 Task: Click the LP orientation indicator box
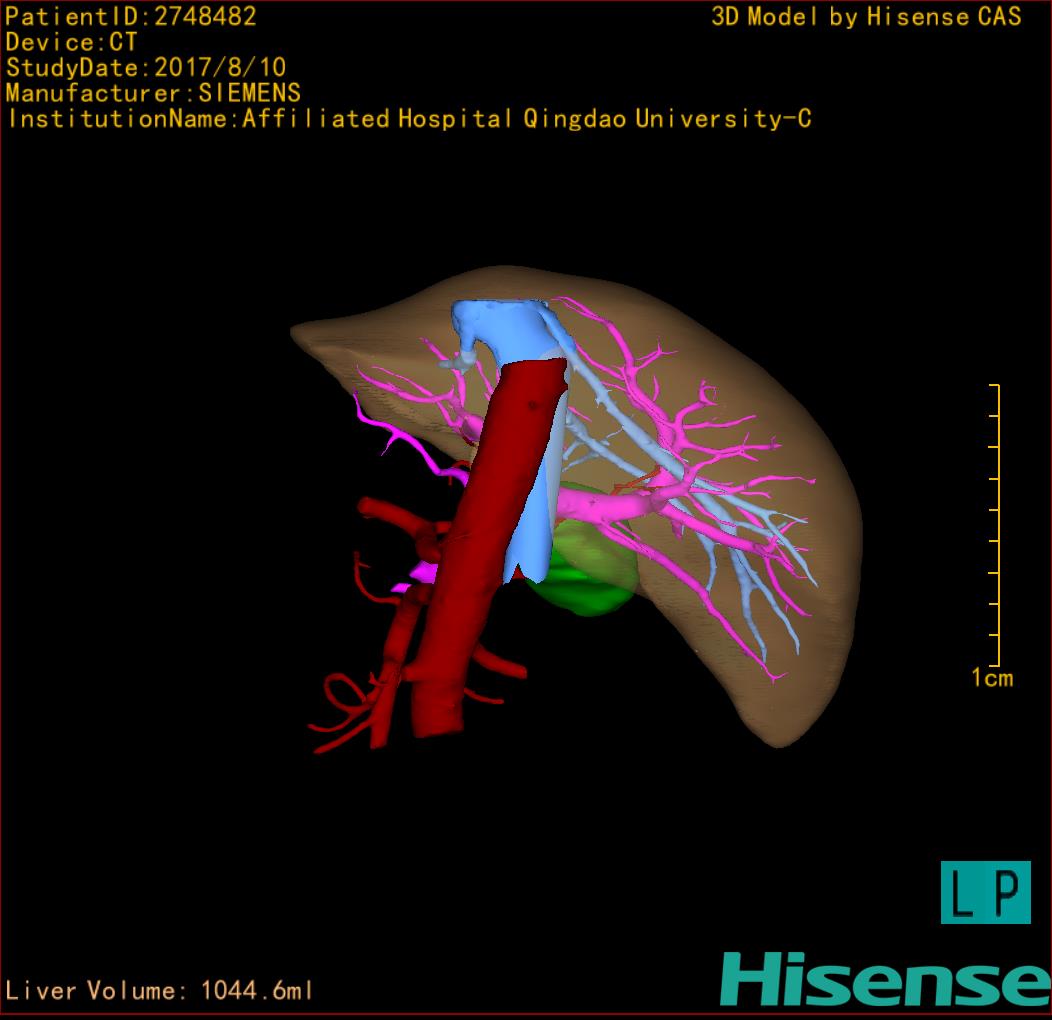985,892
